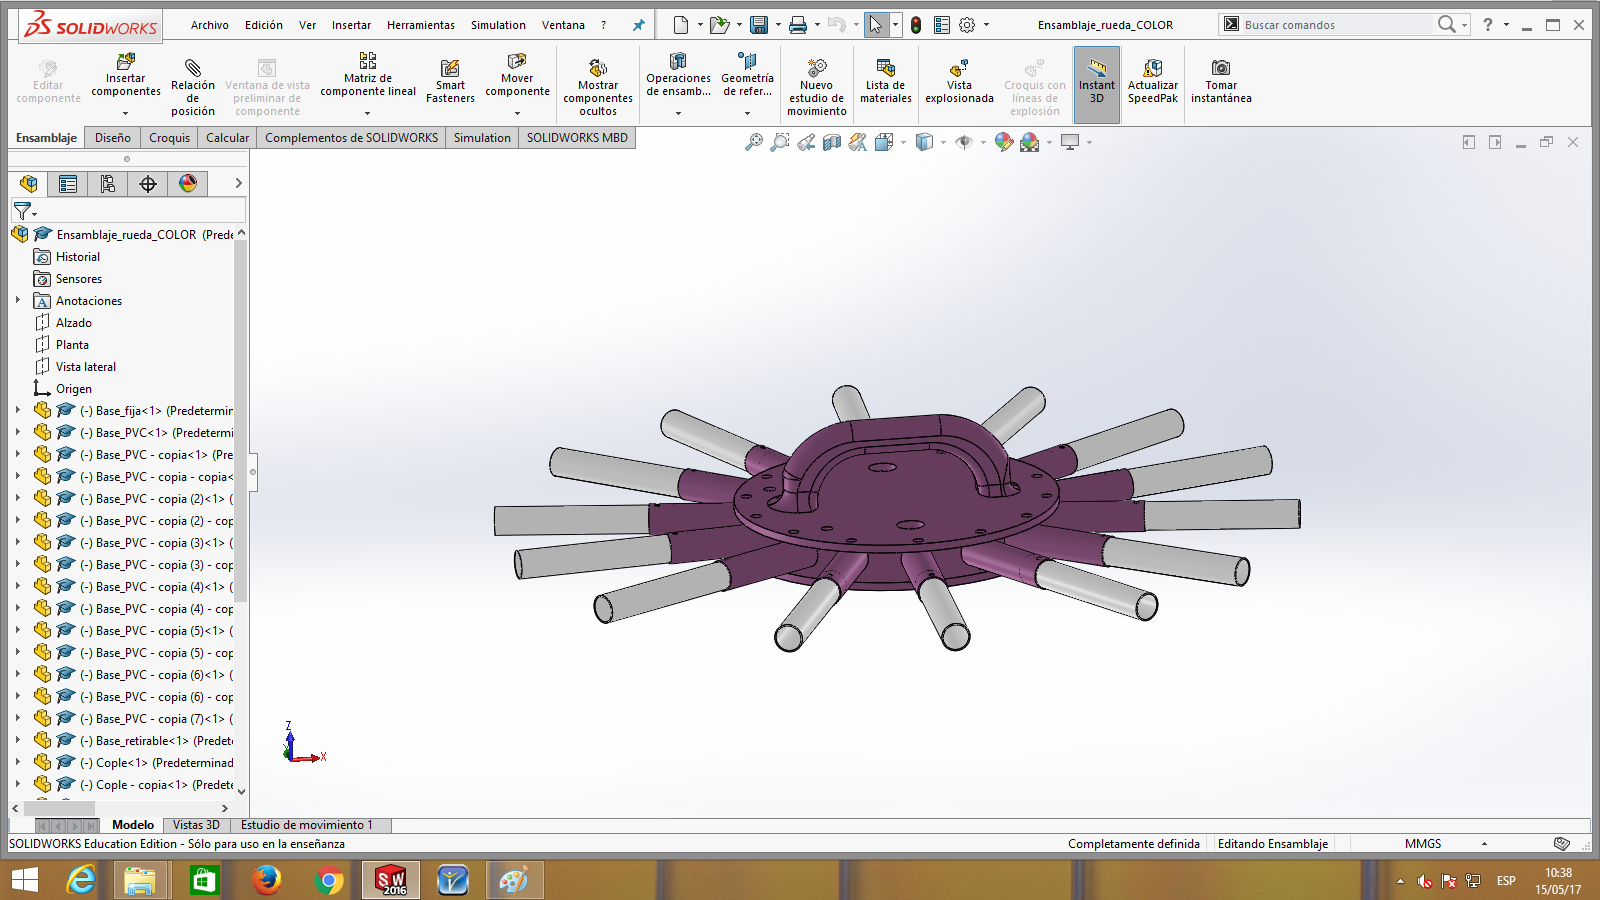Open the Estudio de movimiento 1 tab
The height and width of the screenshot is (900, 1600).
(x=306, y=825)
